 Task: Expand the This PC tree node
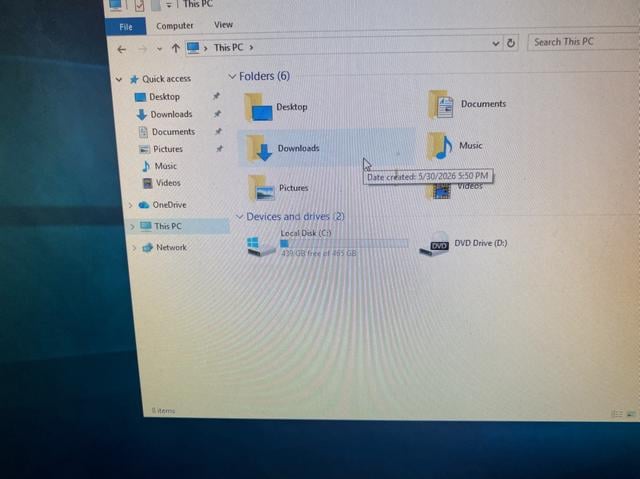[132, 226]
